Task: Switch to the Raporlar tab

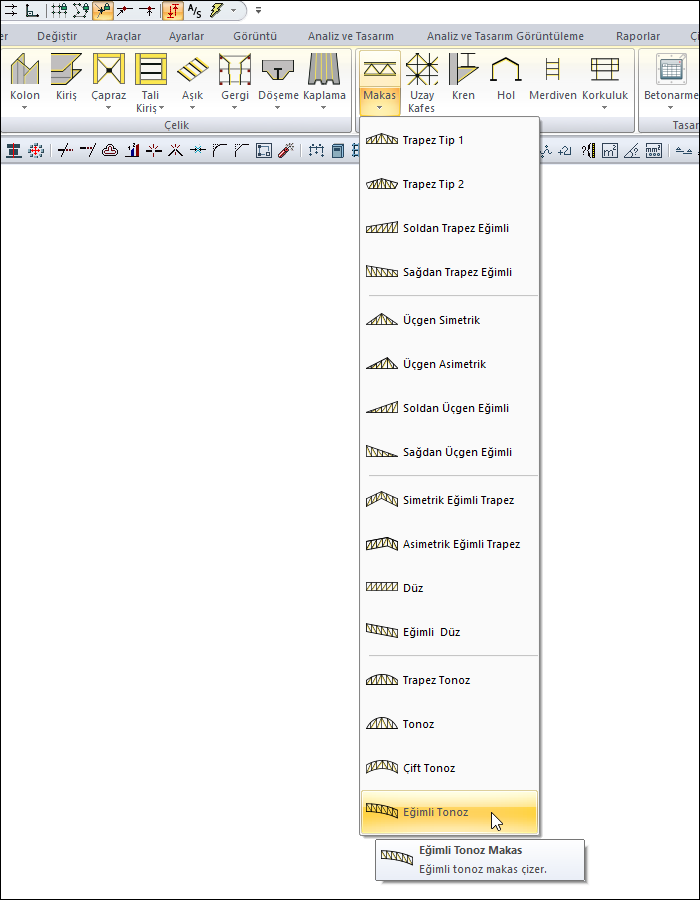Action: click(638, 36)
